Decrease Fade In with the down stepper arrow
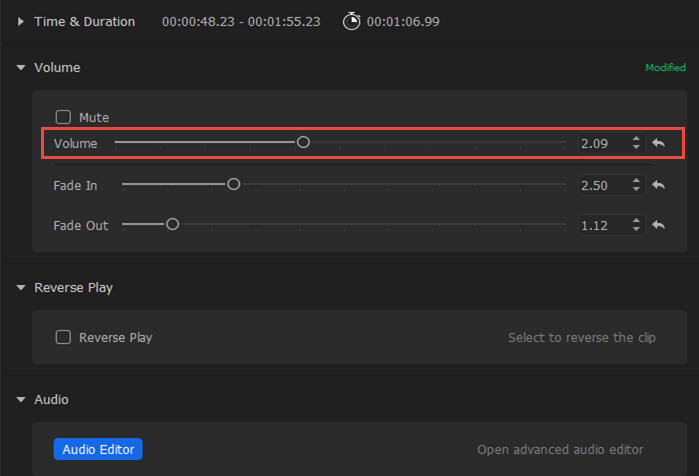The width and height of the screenshot is (699, 476). 637,190
